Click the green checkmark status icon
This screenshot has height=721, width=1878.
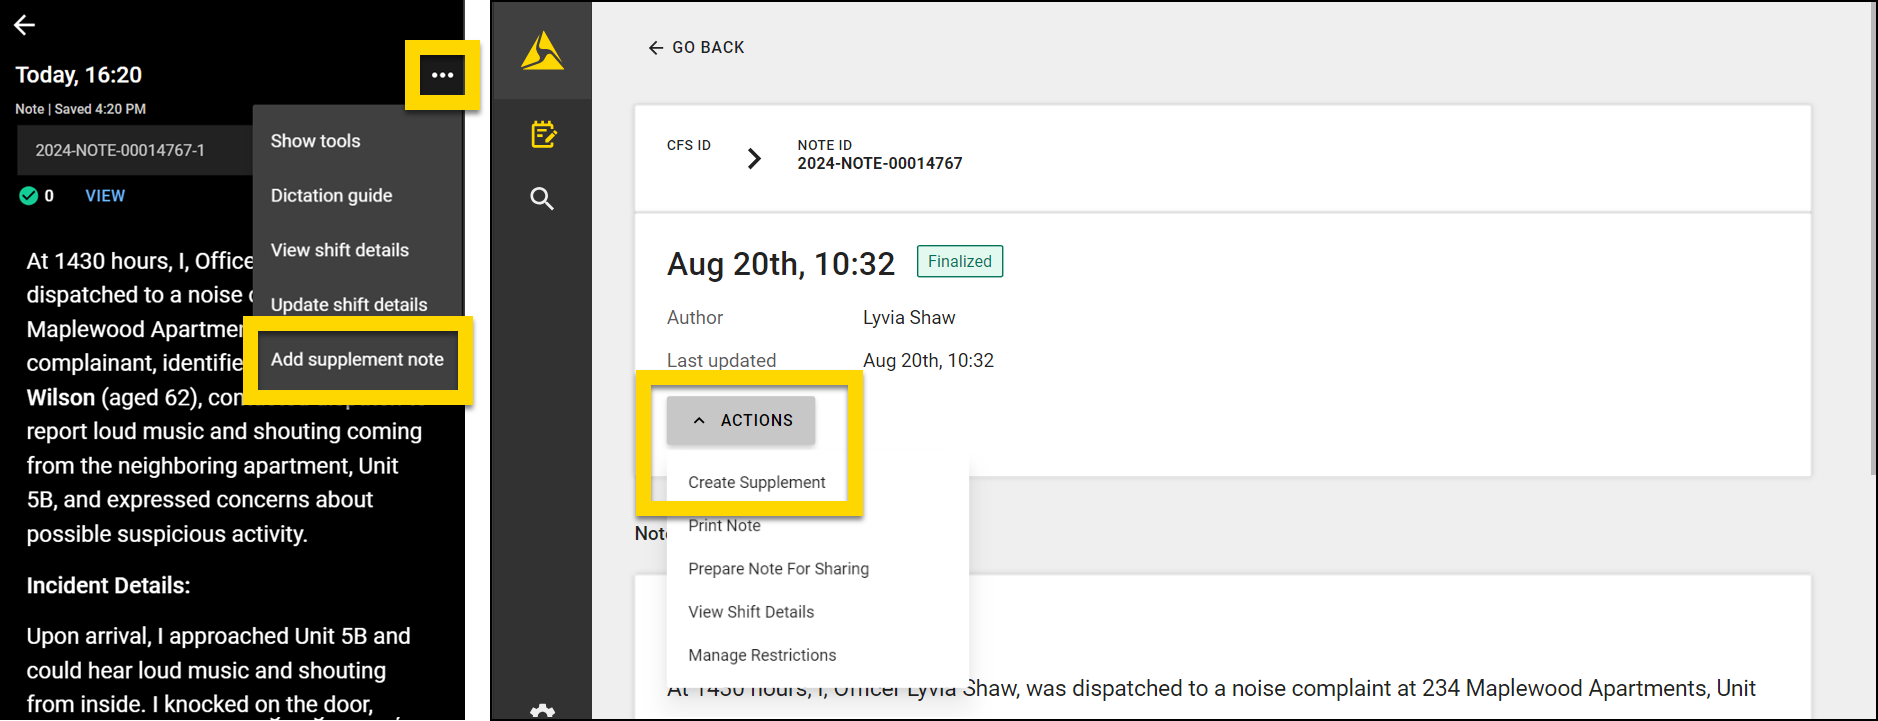29,196
